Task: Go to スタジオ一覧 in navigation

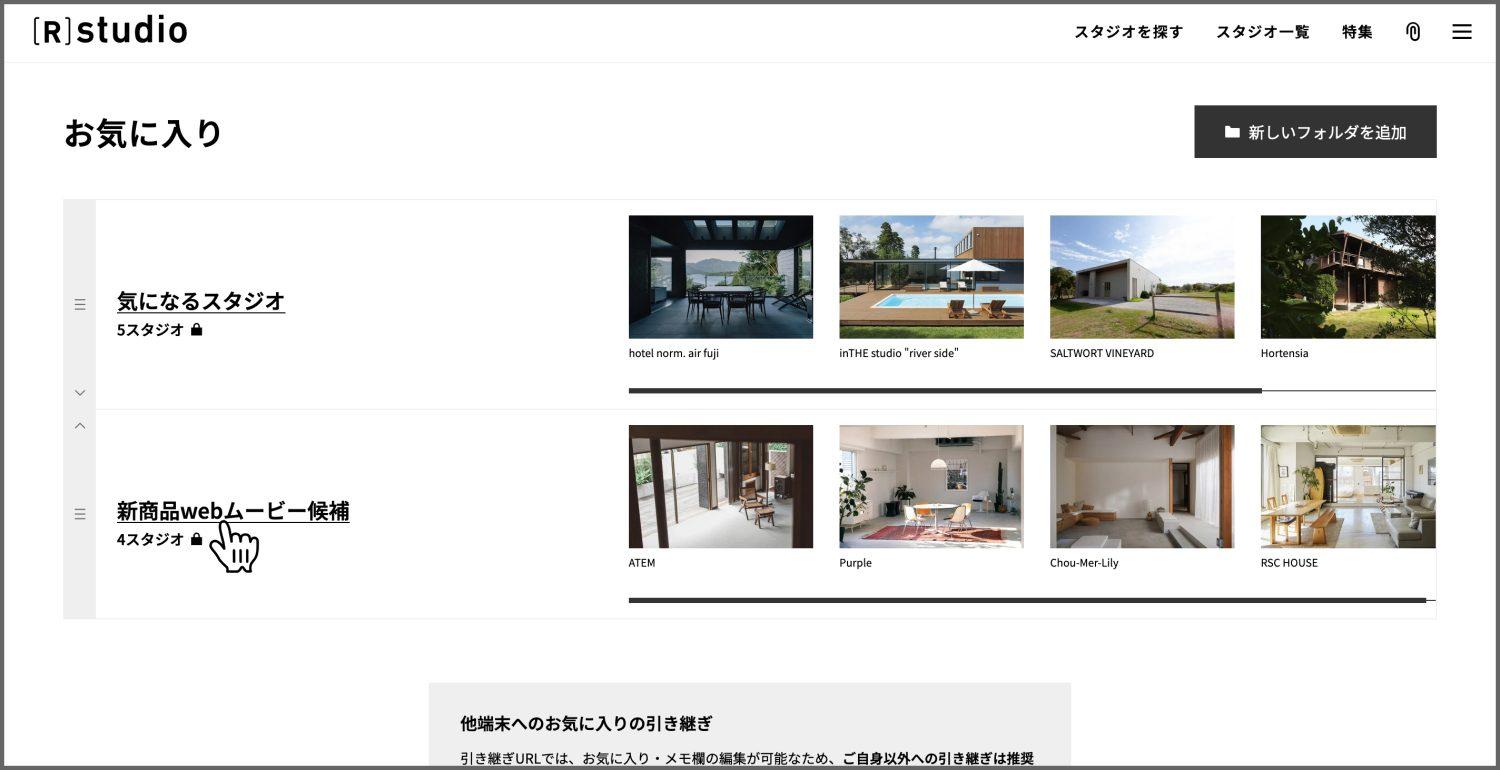Action: [1262, 32]
